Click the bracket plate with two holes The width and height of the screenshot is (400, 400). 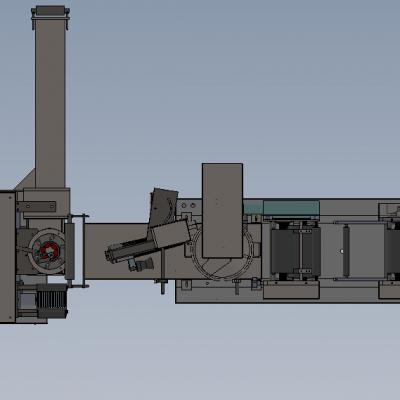pos(37,206)
